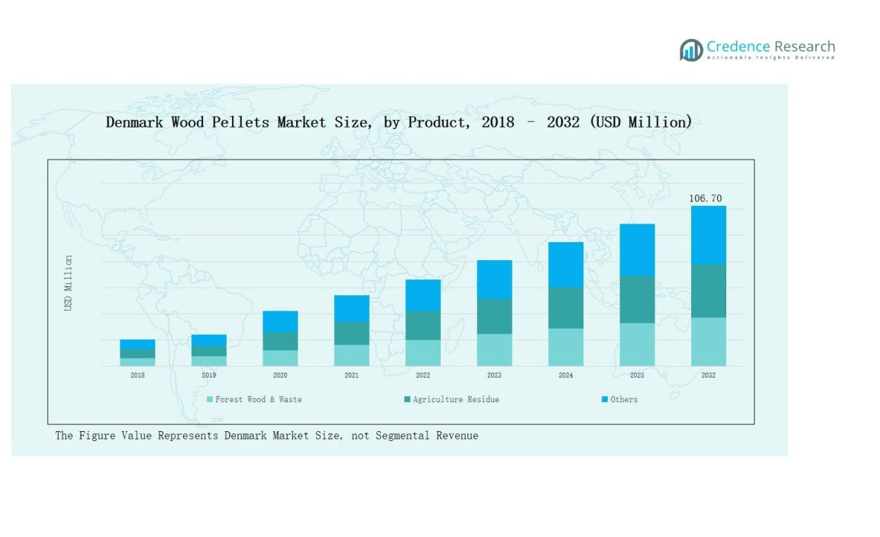Click the Others segment of the 2032 bar
The image size is (880, 537).
[708, 235]
